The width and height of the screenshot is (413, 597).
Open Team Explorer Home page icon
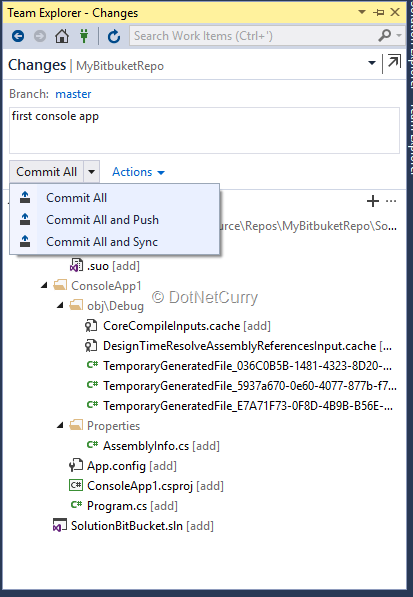point(62,37)
